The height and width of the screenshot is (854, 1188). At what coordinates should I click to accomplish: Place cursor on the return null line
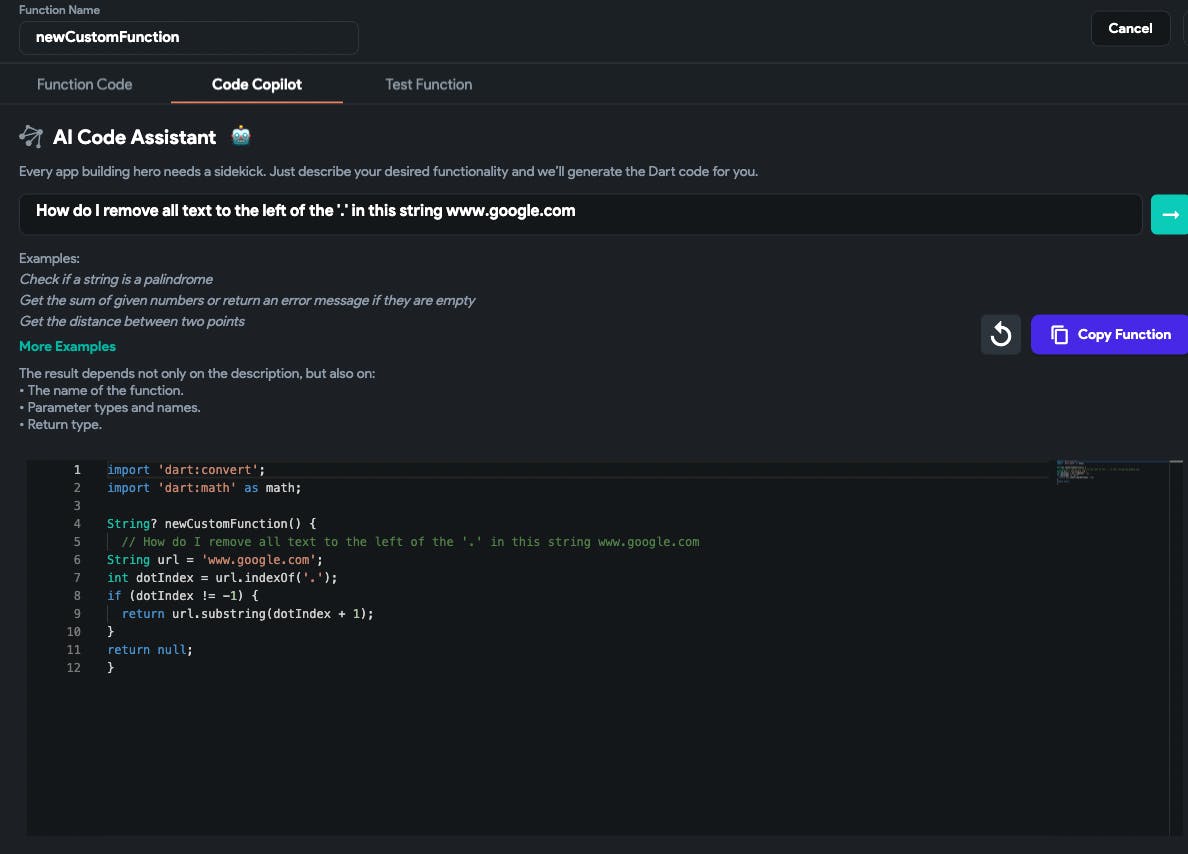[x=149, y=650]
